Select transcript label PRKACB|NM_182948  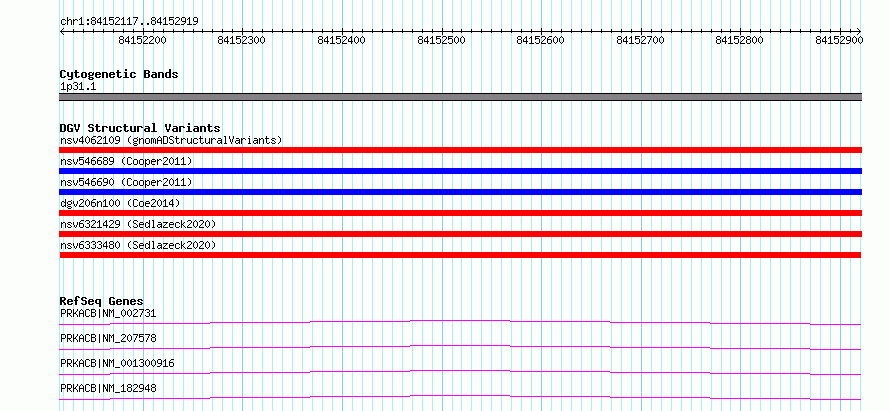click(108, 388)
